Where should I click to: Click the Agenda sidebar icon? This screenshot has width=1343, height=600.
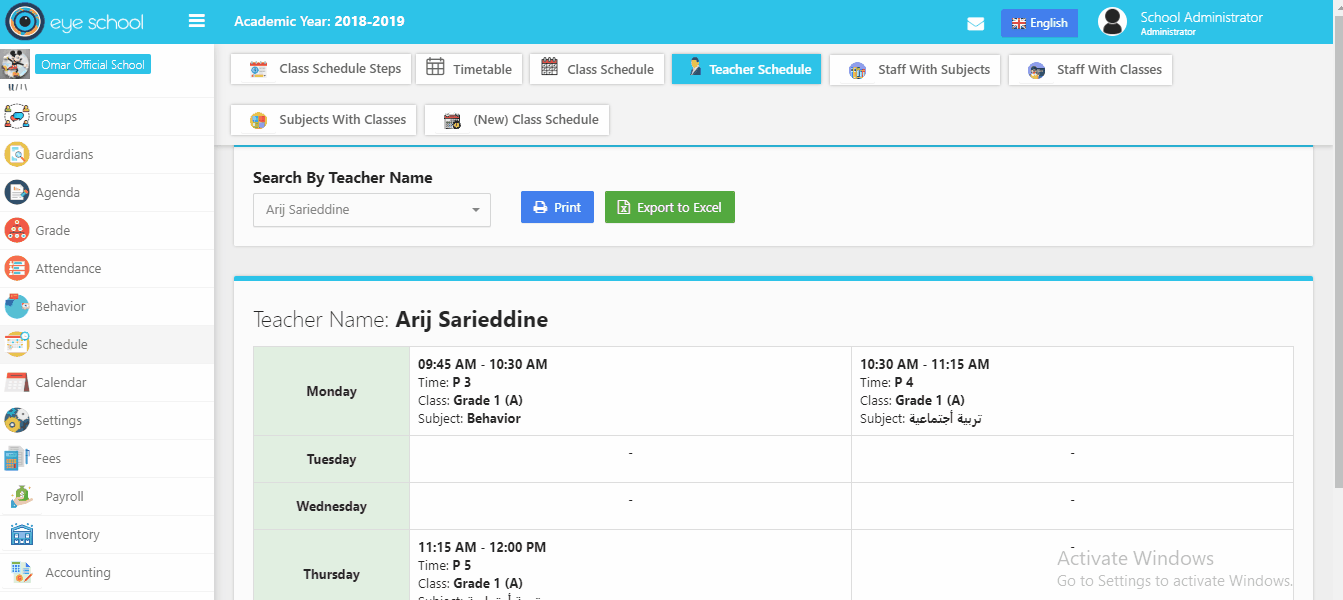coord(16,193)
